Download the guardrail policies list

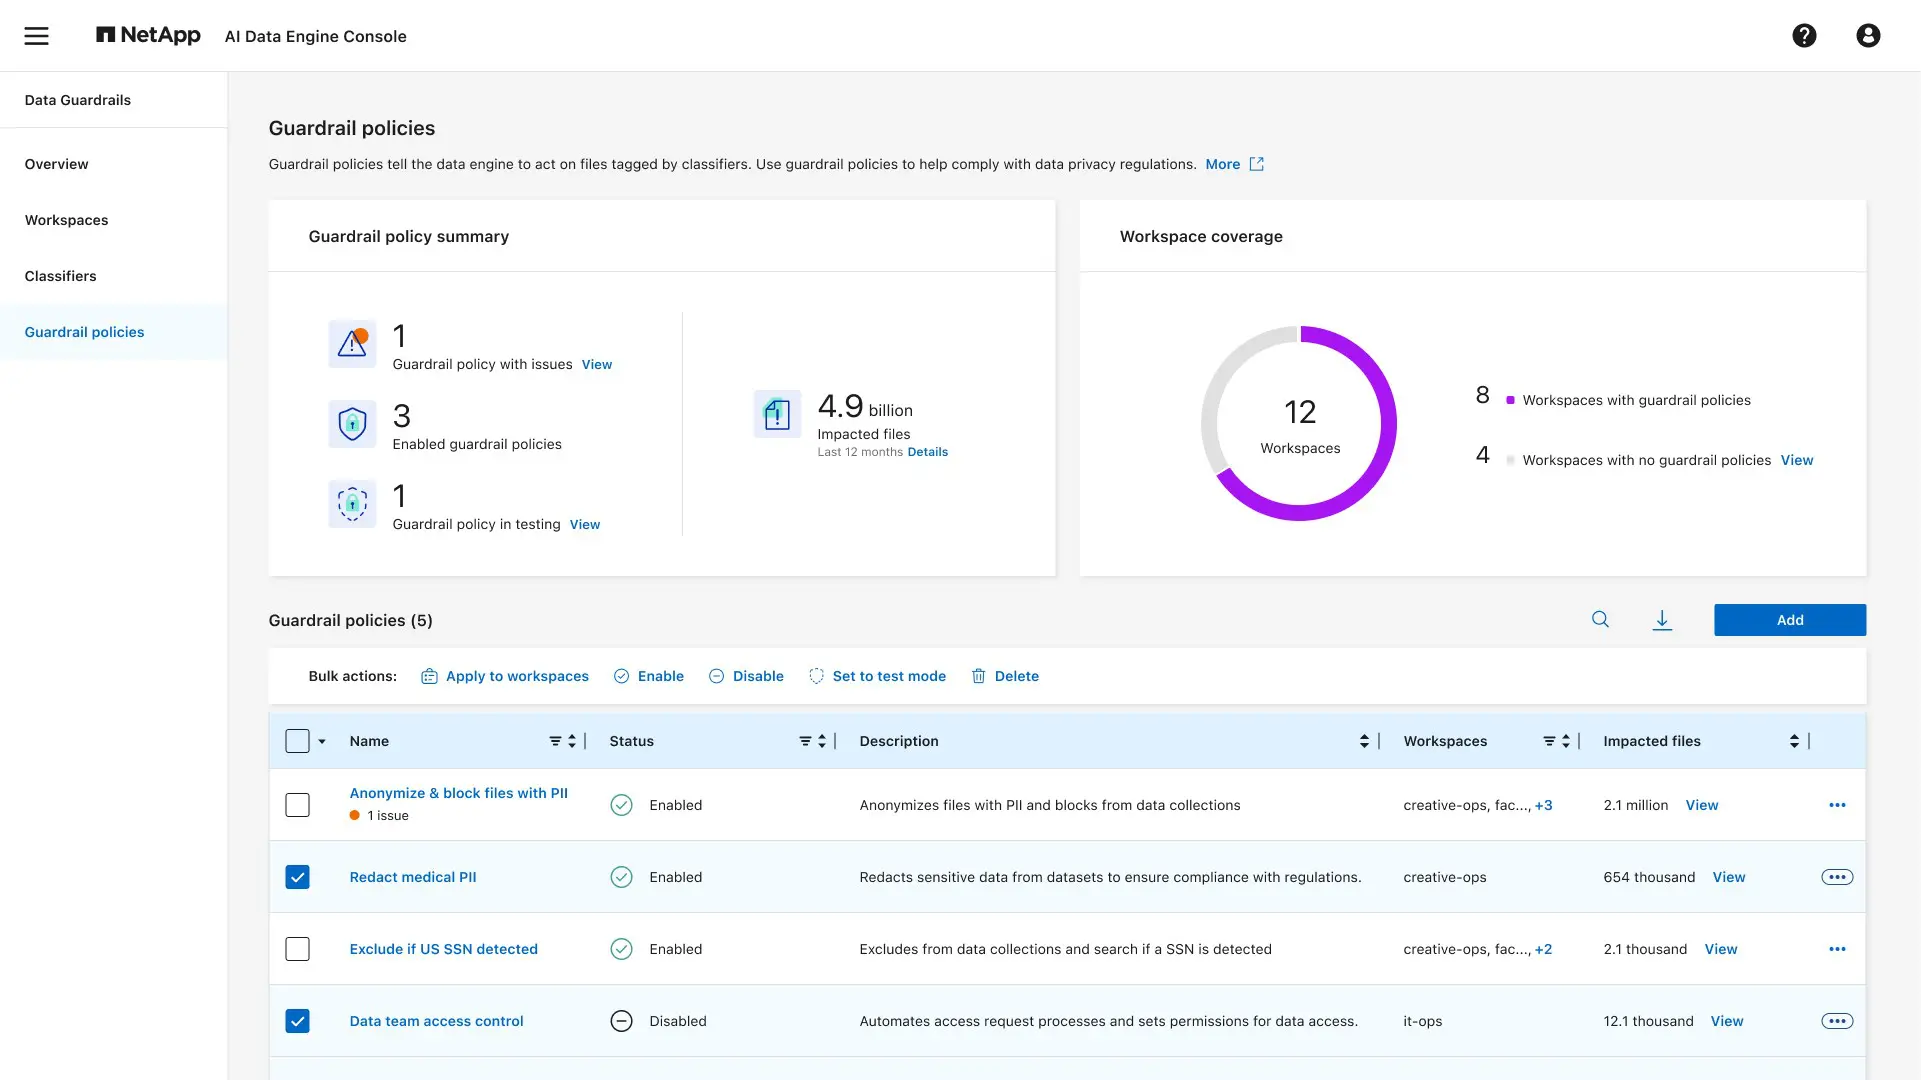point(1662,620)
